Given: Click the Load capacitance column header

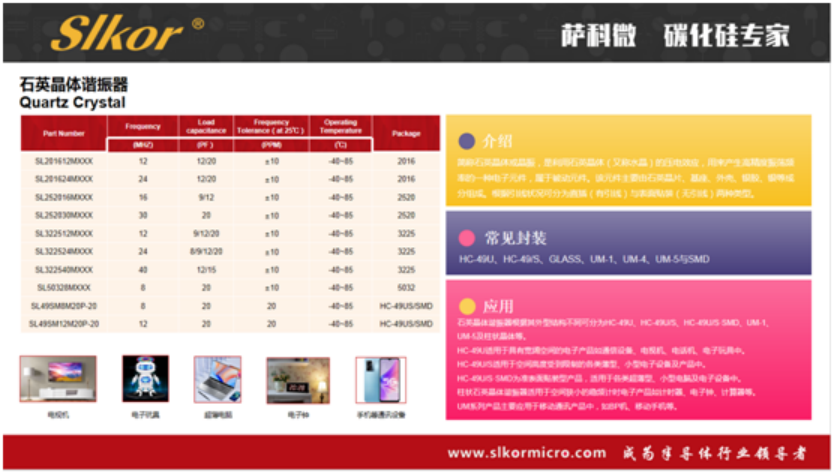Looking at the screenshot, I should pos(206,126).
